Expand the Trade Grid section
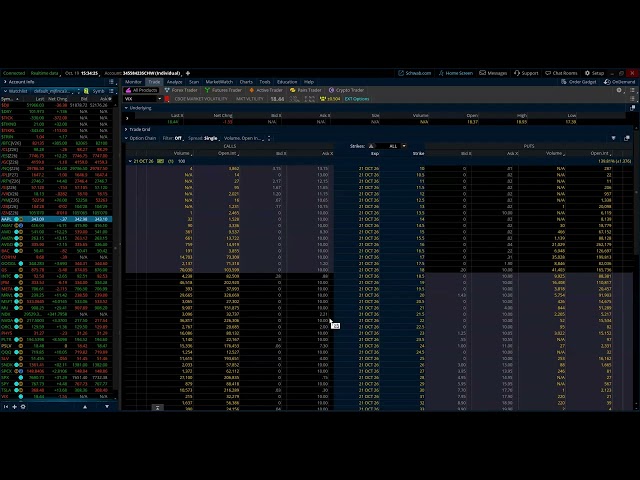640x480 pixels. point(126,129)
